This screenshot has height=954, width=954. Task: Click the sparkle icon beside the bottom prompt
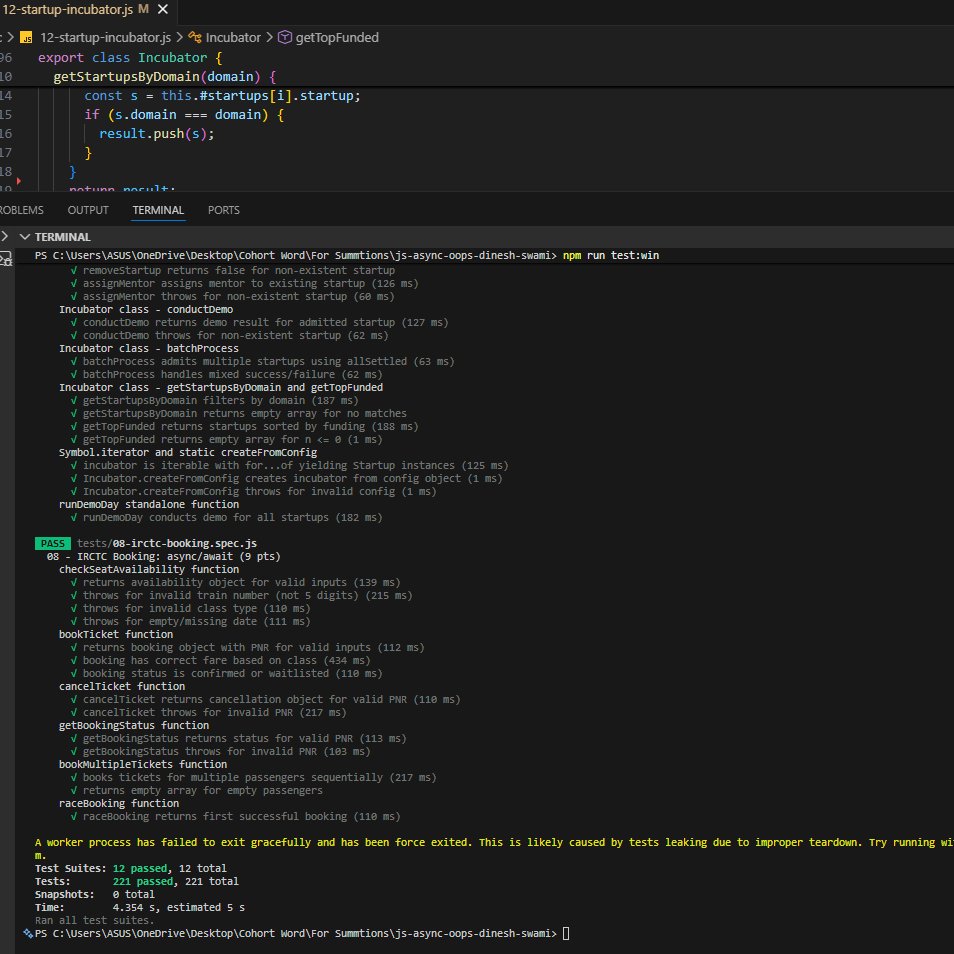(x=27, y=933)
